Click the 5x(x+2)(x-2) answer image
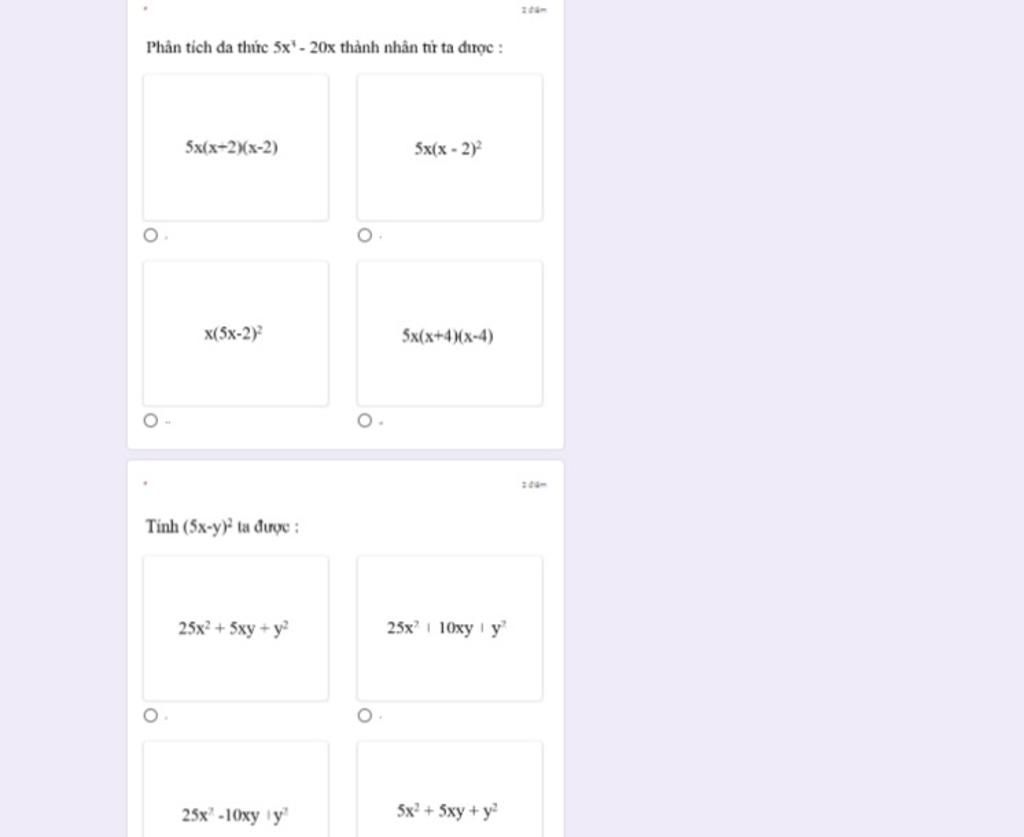Image resolution: width=1024 pixels, height=837 pixels. (236, 147)
